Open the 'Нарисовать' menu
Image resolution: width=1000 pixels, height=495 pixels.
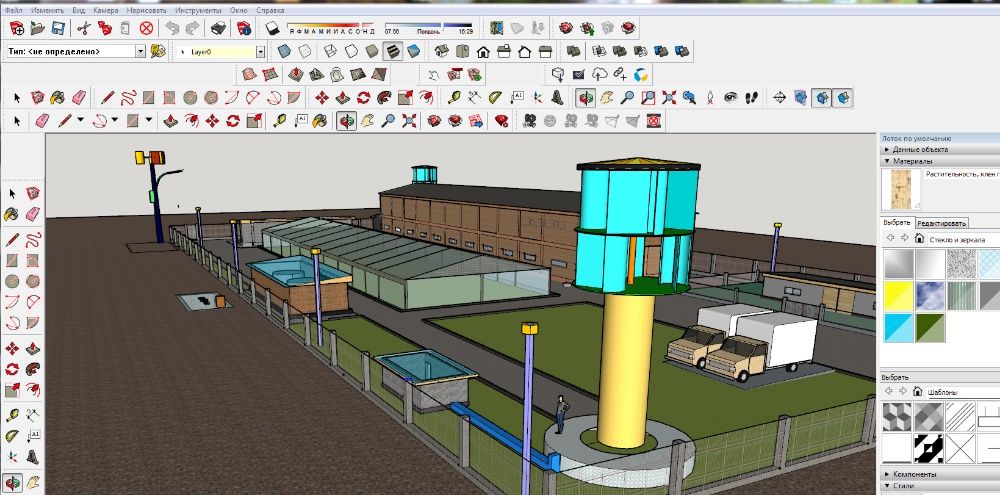pyautogui.click(x=146, y=10)
